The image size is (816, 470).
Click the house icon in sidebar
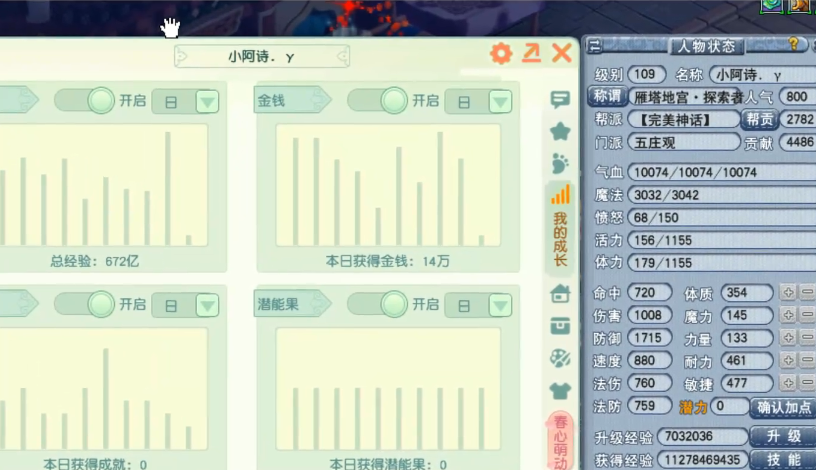(560, 293)
